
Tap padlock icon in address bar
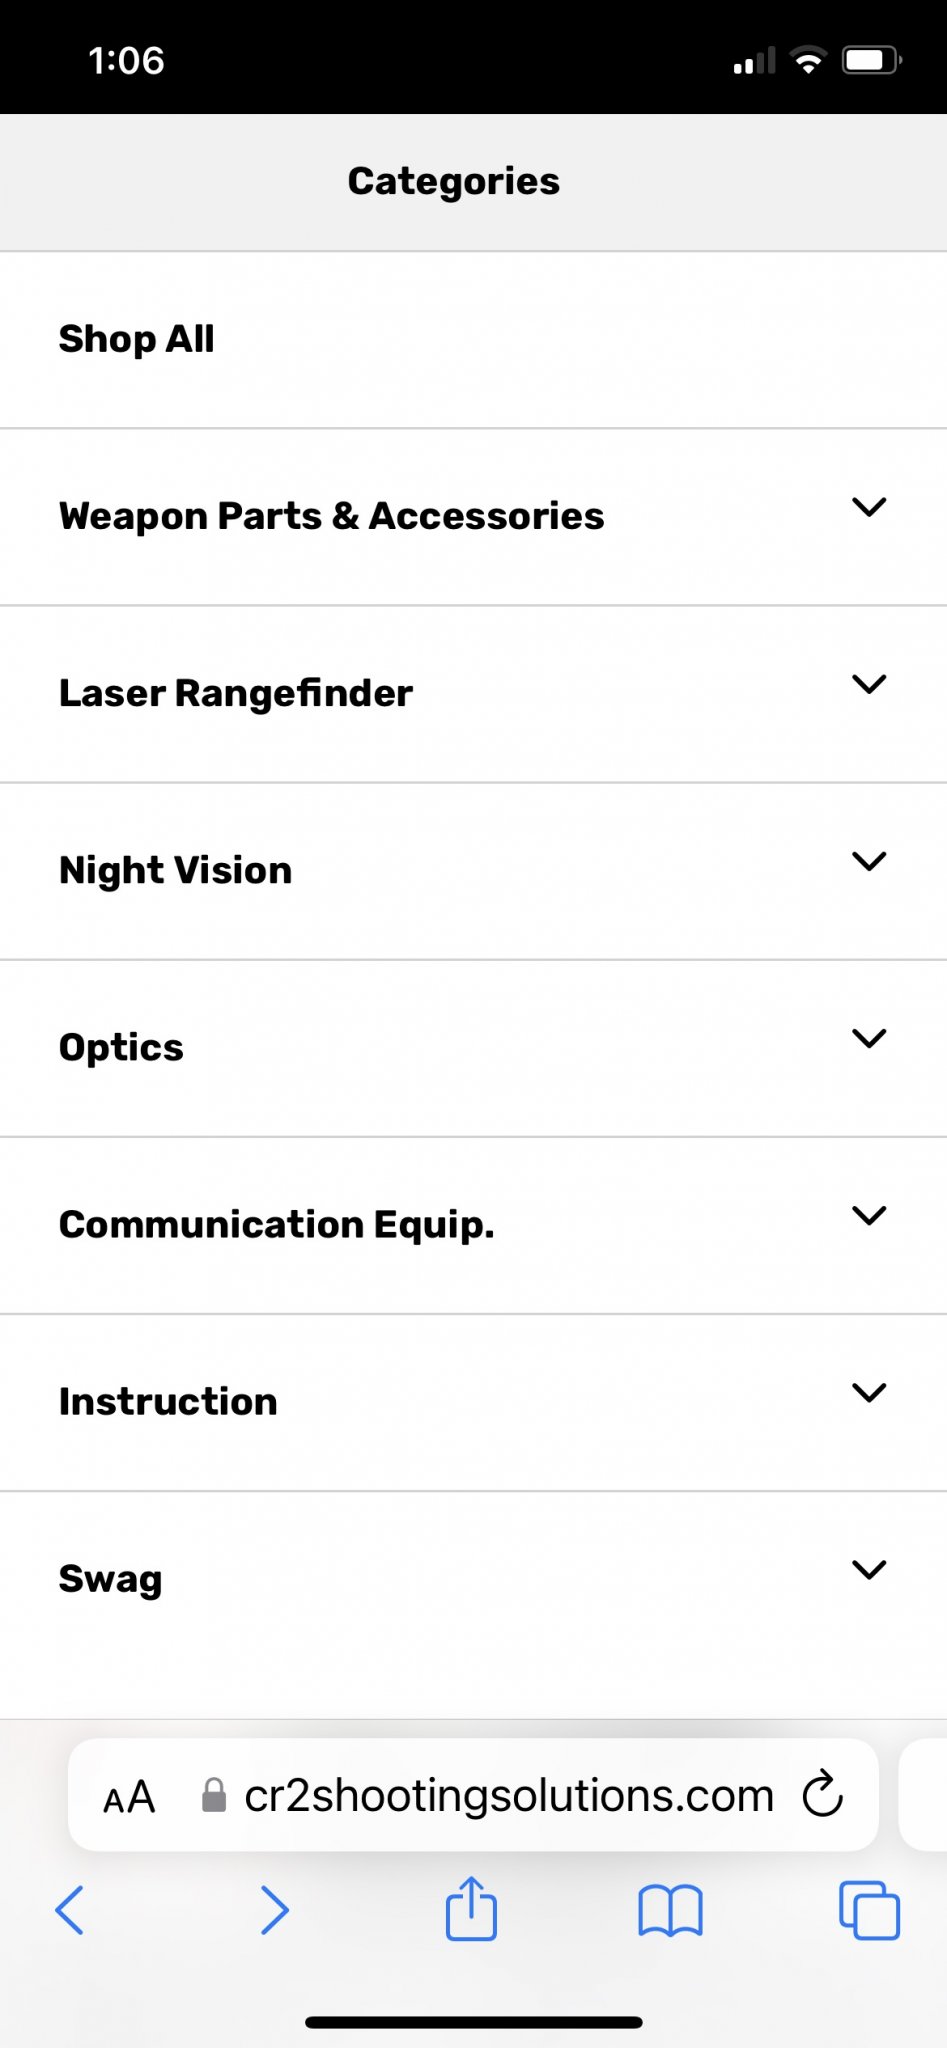(x=213, y=1795)
